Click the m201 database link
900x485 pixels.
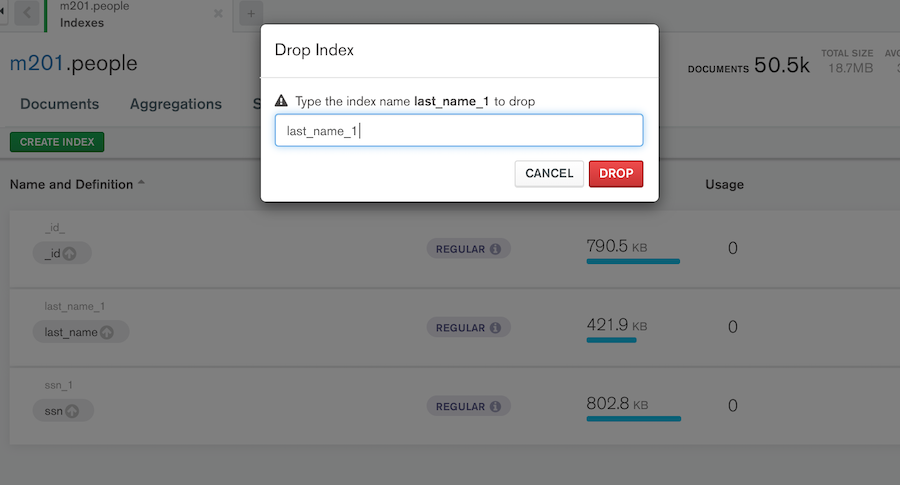36,63
